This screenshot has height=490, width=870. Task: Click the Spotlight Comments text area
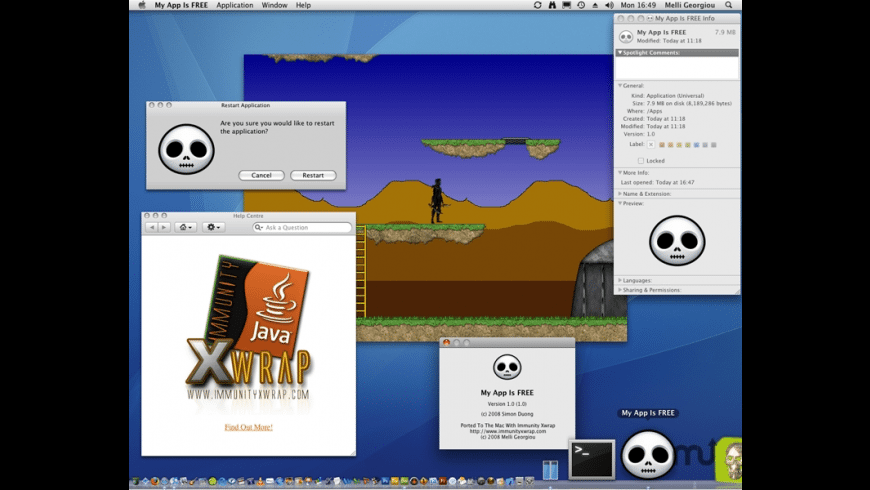pyautogui.click(x=677, y=68)
